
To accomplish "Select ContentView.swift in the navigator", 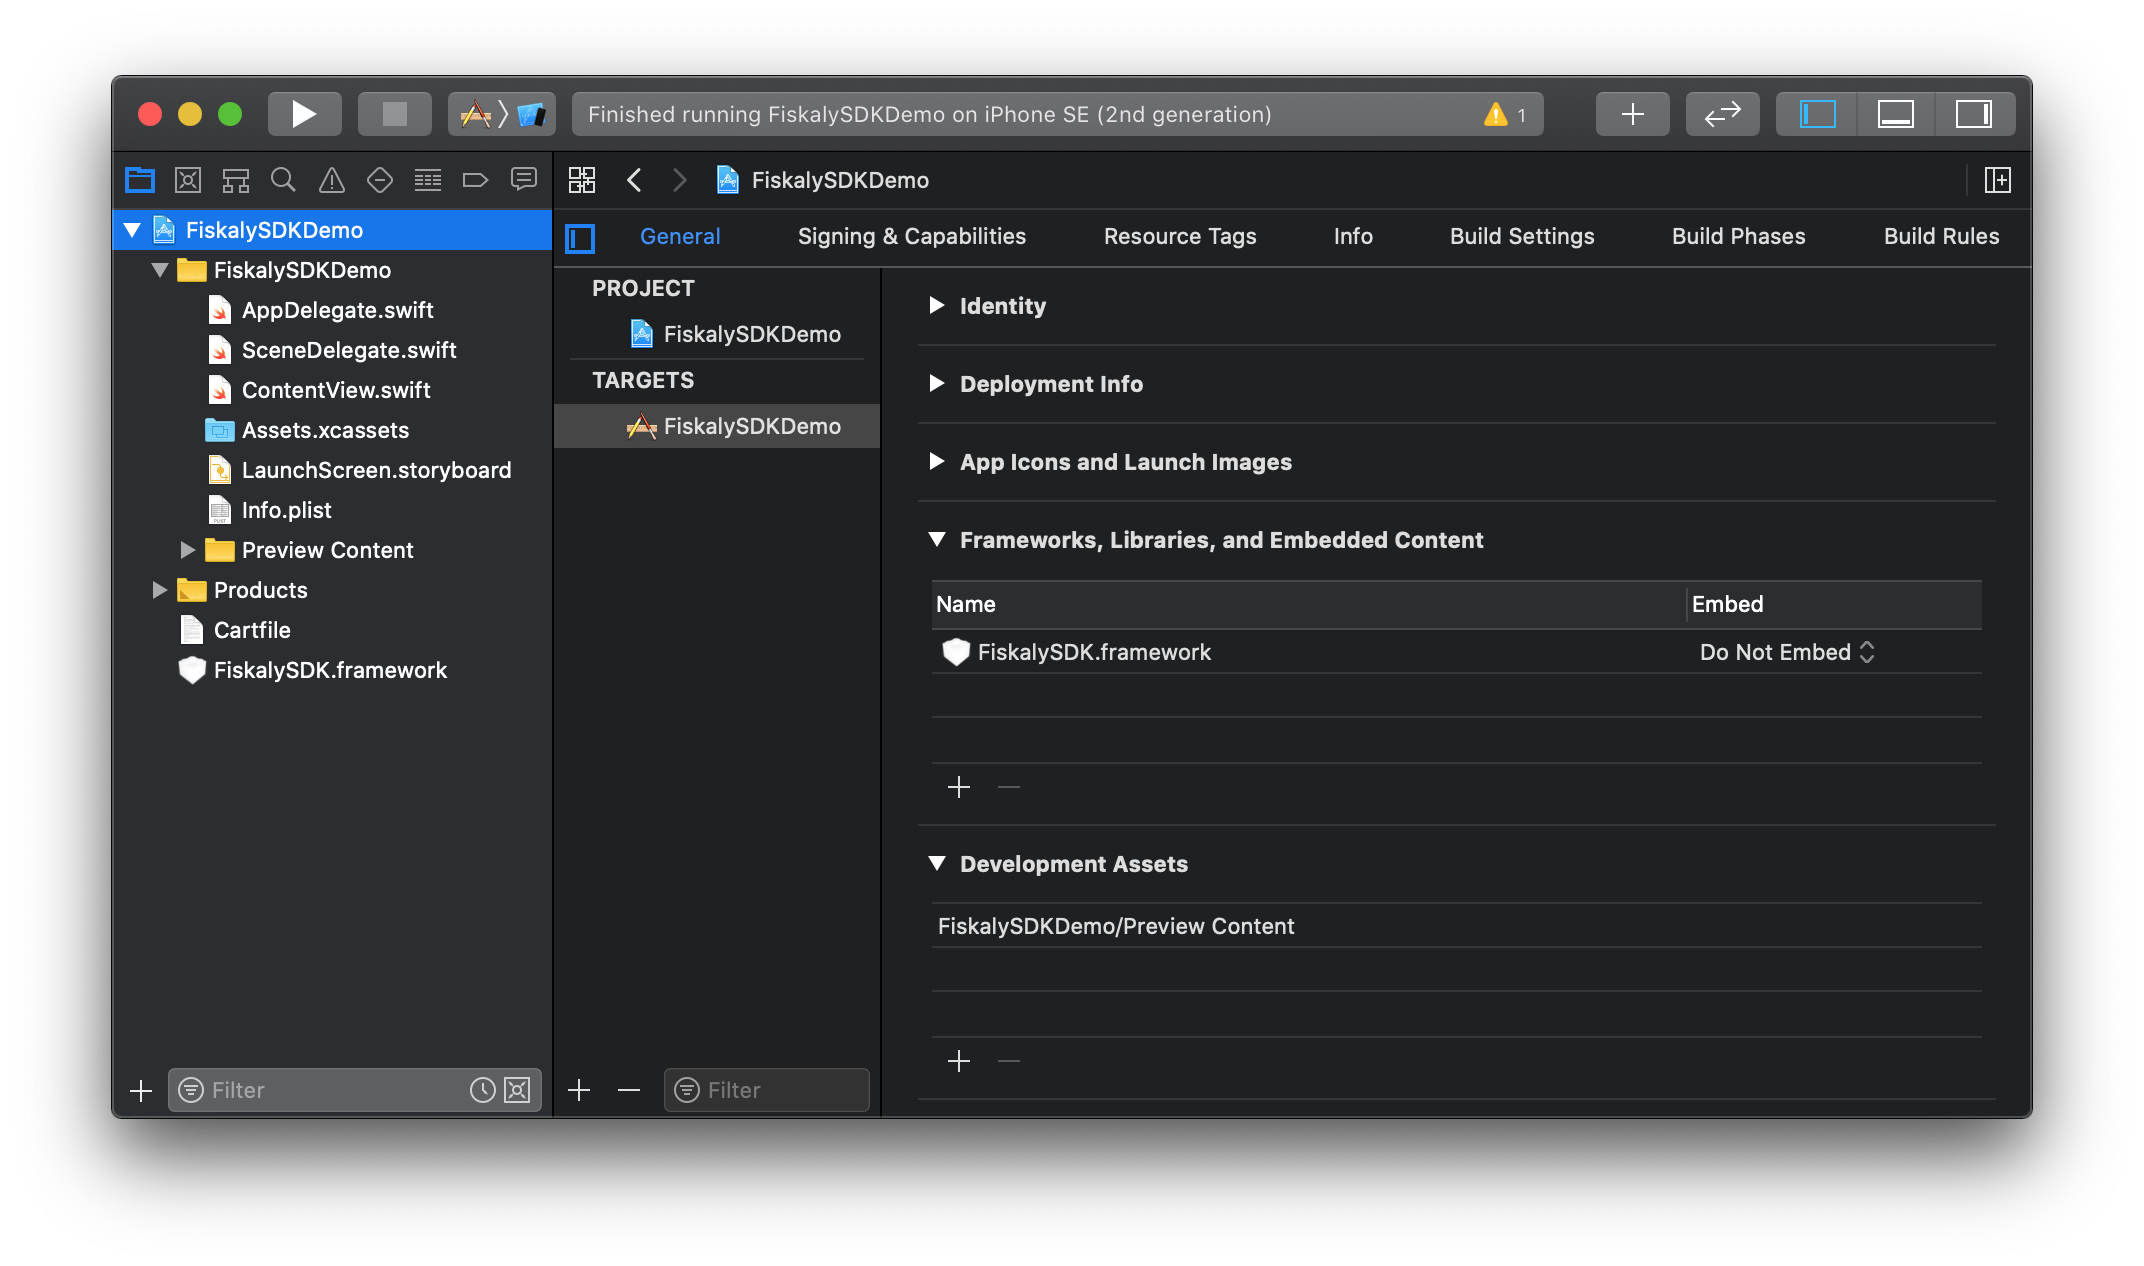I will coord(336,390).
